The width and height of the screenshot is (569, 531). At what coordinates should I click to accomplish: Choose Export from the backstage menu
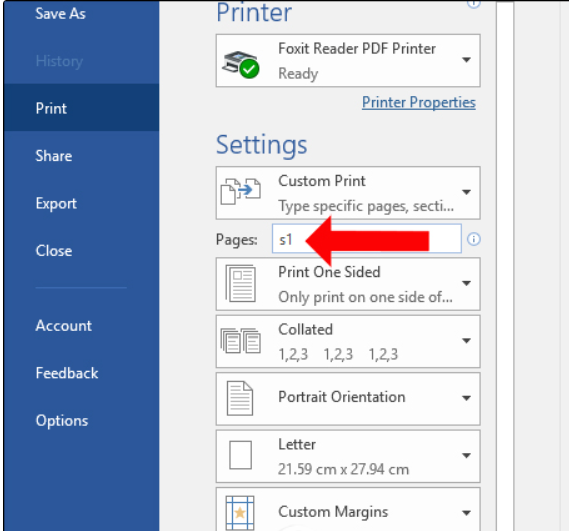coord(56,204)
